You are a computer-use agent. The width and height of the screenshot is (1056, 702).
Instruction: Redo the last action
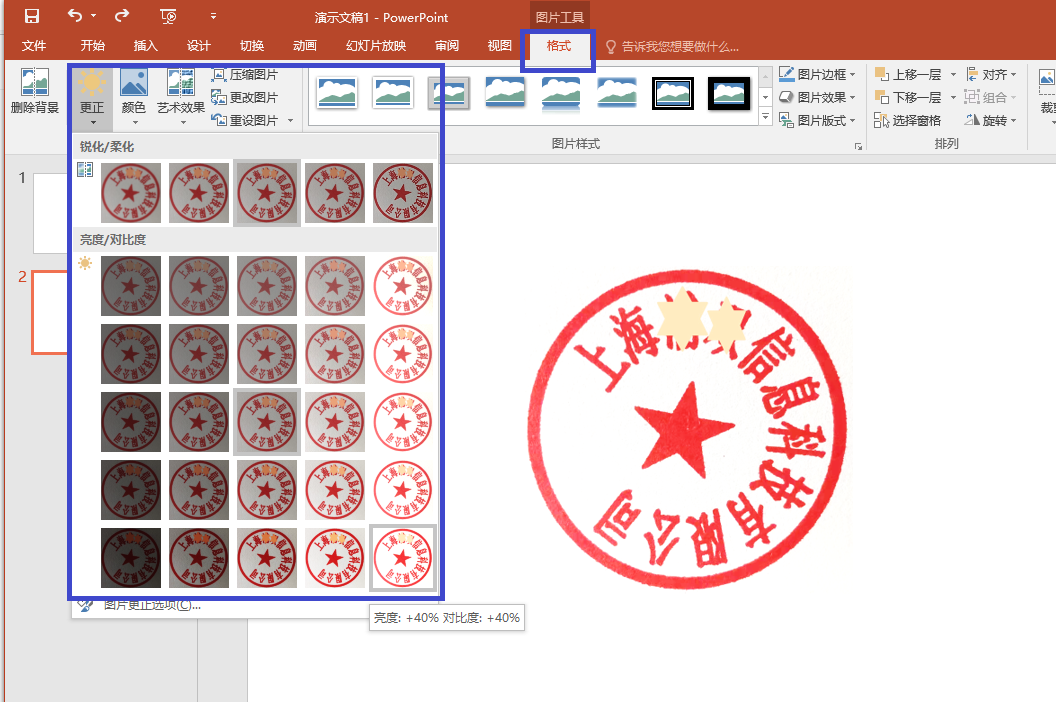tap(122, 15)
